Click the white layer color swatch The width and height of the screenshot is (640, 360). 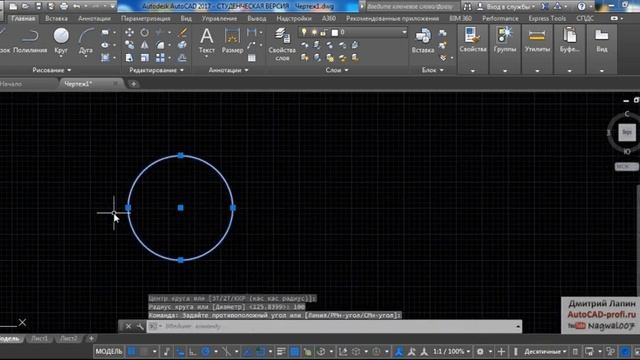tap(335, 32)
